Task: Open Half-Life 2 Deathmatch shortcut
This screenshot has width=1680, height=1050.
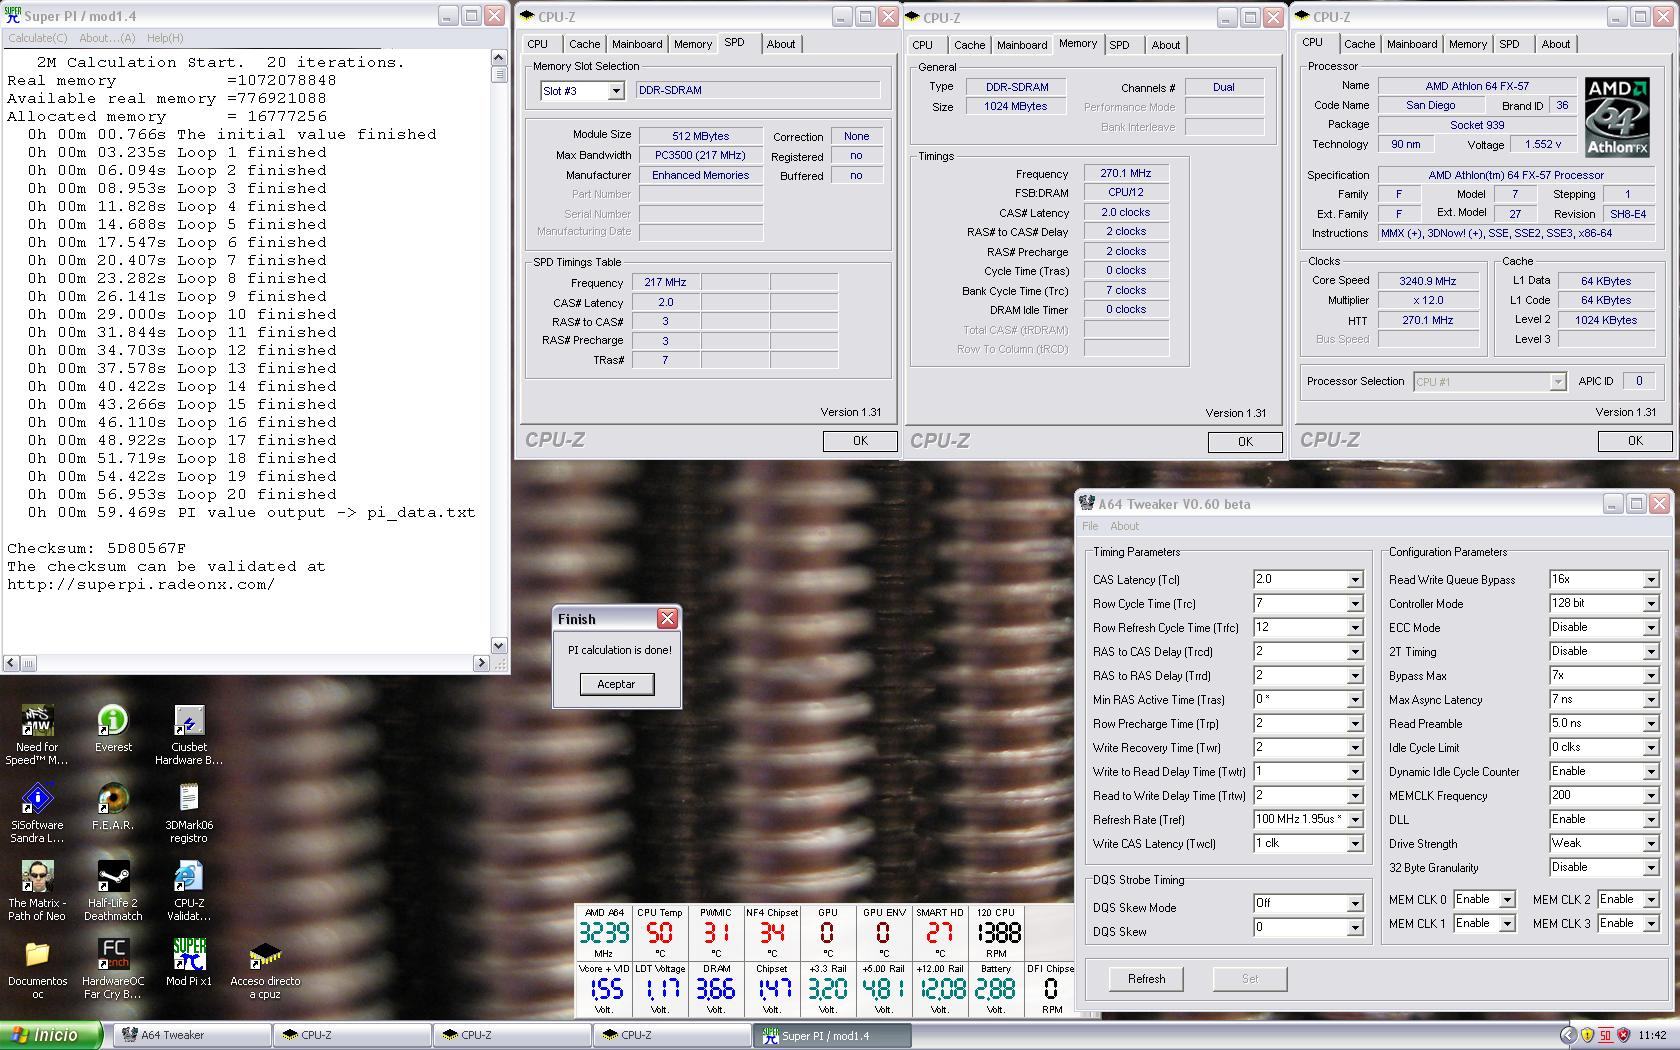Action: click(113, 878)
